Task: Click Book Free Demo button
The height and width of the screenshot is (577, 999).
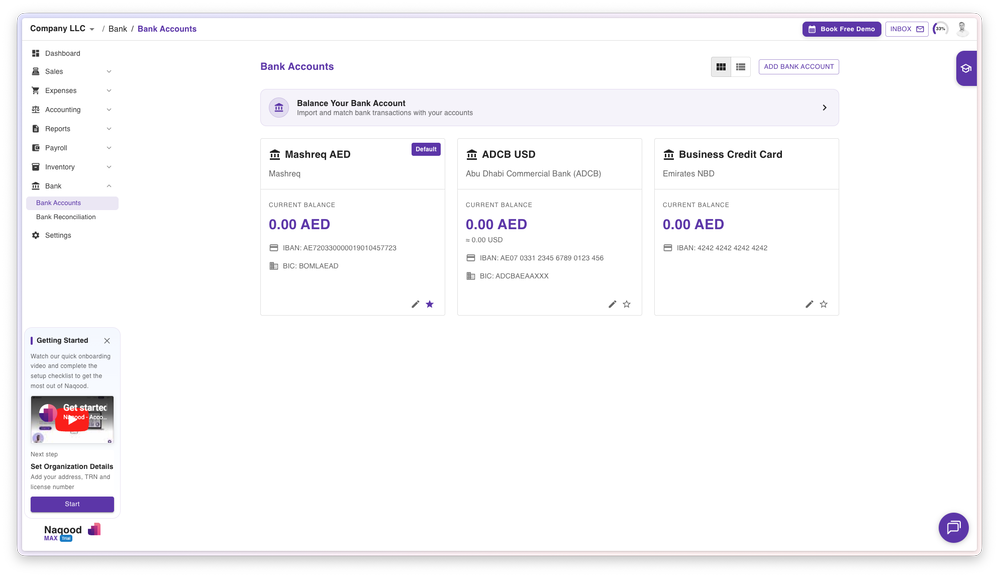Action: (841, 29)
